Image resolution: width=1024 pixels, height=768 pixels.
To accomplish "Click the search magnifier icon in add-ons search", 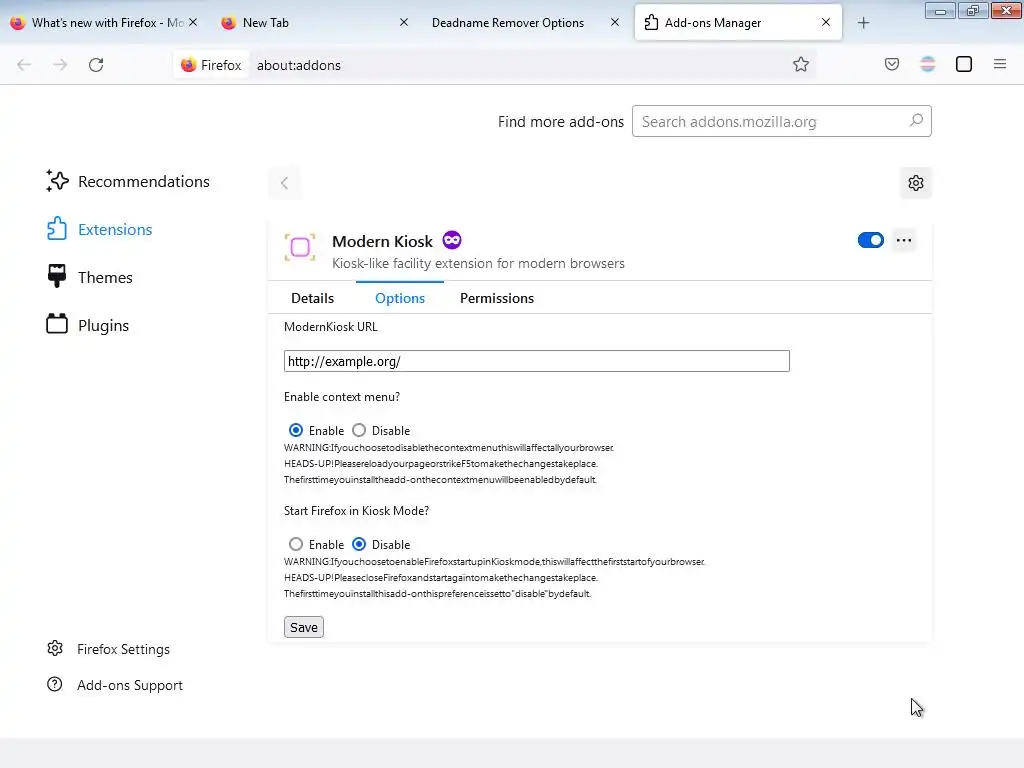I will coord(916,121).
